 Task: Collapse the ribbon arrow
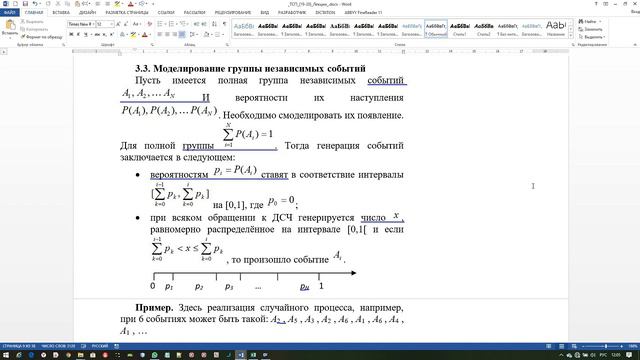635,45
